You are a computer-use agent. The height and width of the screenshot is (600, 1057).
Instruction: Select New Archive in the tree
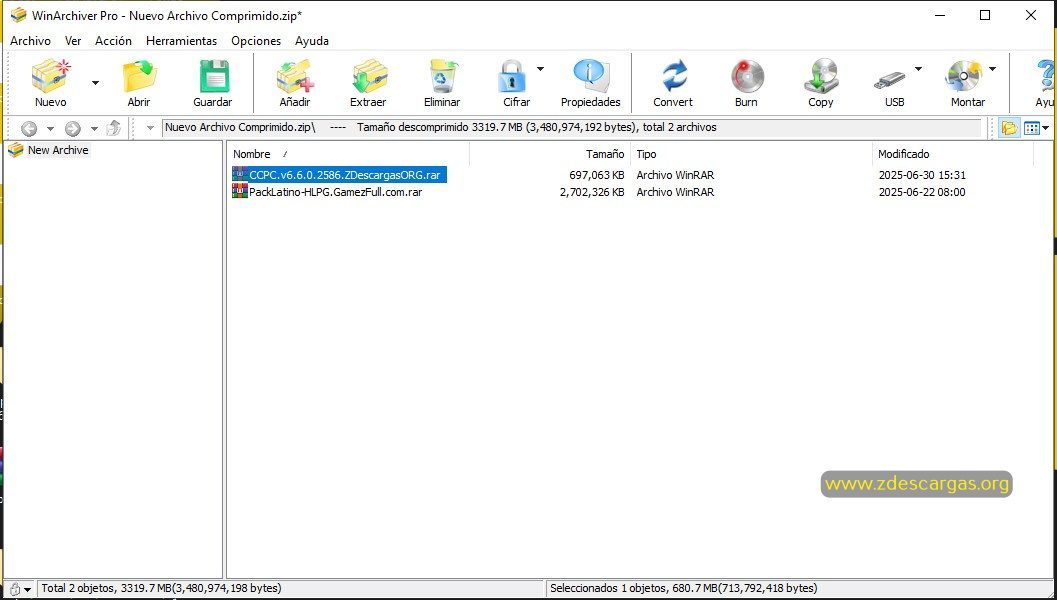pos(57,150)
